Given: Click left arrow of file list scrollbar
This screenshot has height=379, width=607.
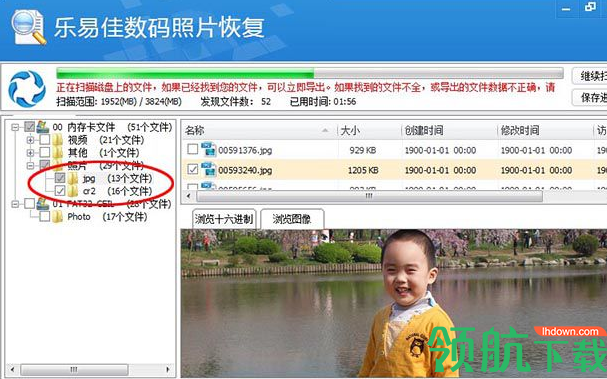Looking at the screenshot, I should pyautogui.click(x=189, y=196).
